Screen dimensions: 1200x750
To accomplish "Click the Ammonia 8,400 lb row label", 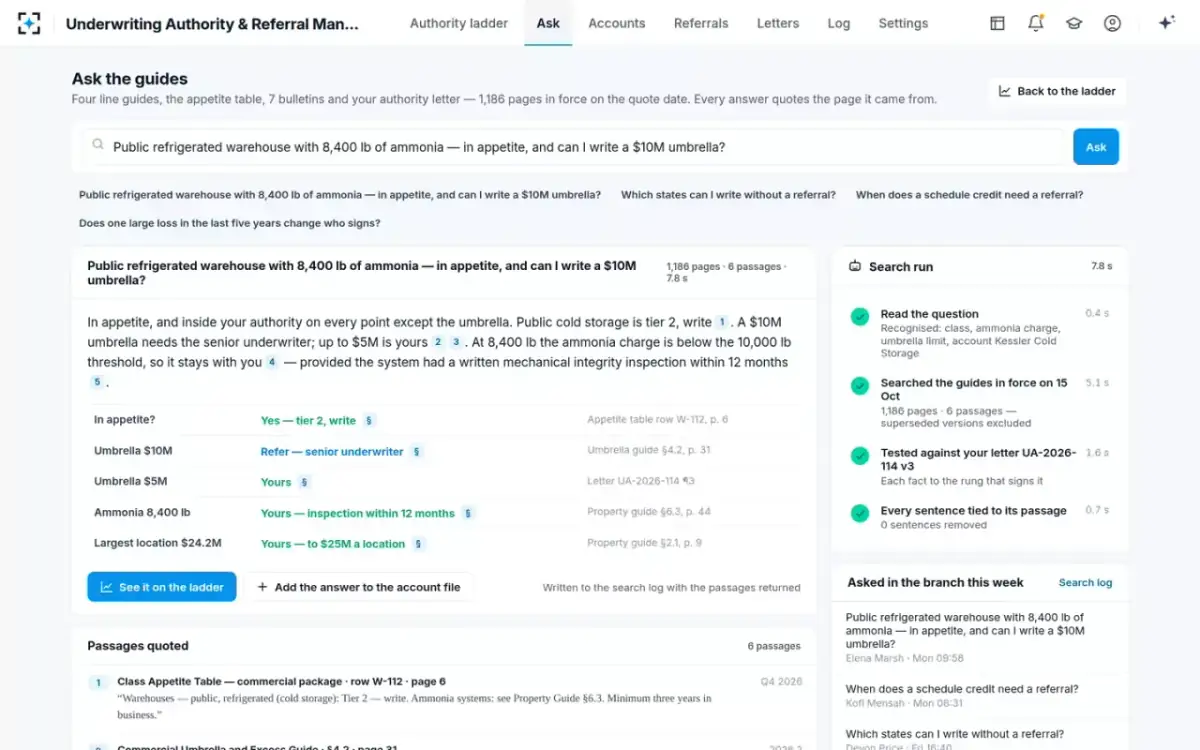I will pyautogui.click(x=142, y=512).
